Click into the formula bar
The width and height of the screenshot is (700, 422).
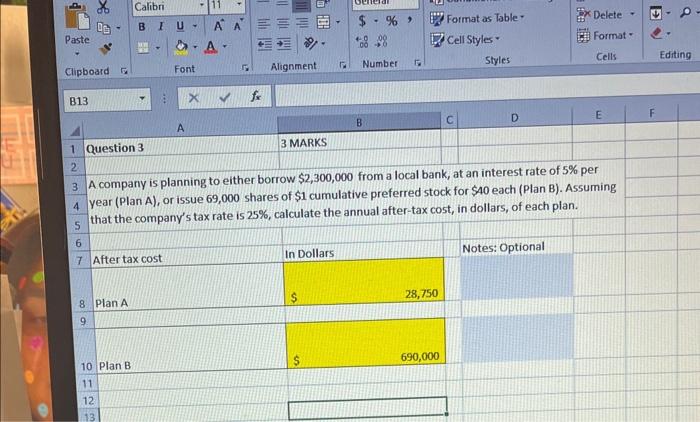point(487,91)
